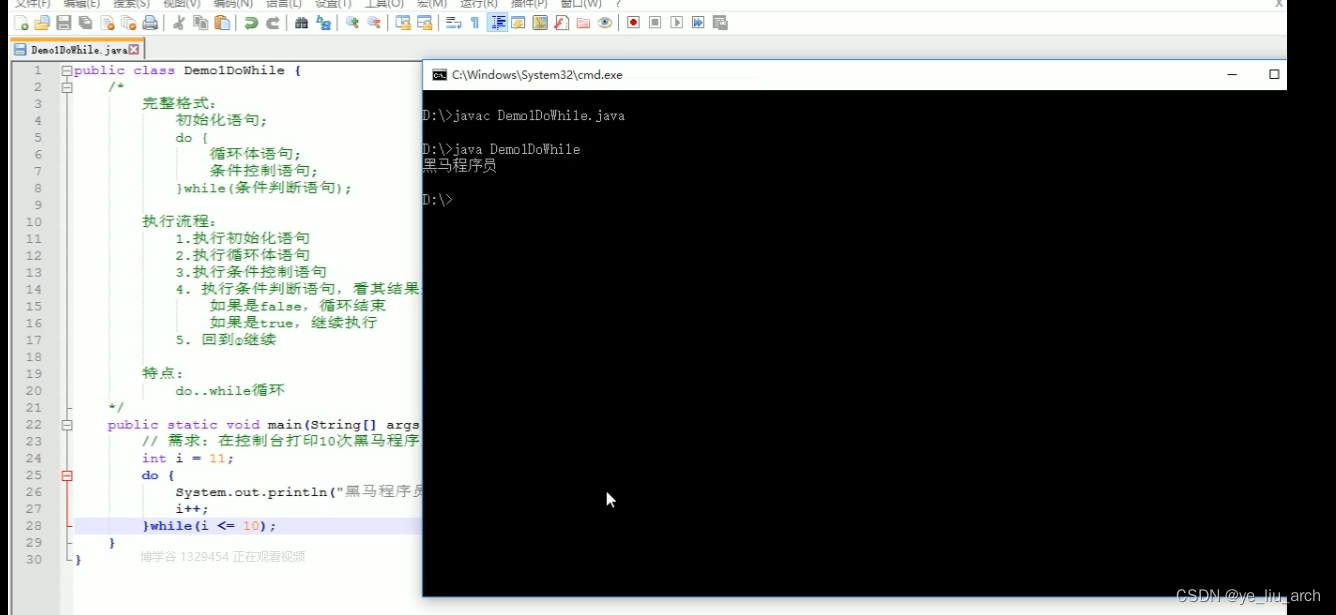This screenshot has width=1336, height=615.
Task: Open the cmd window system menu icon
Action: coord(439,75)
